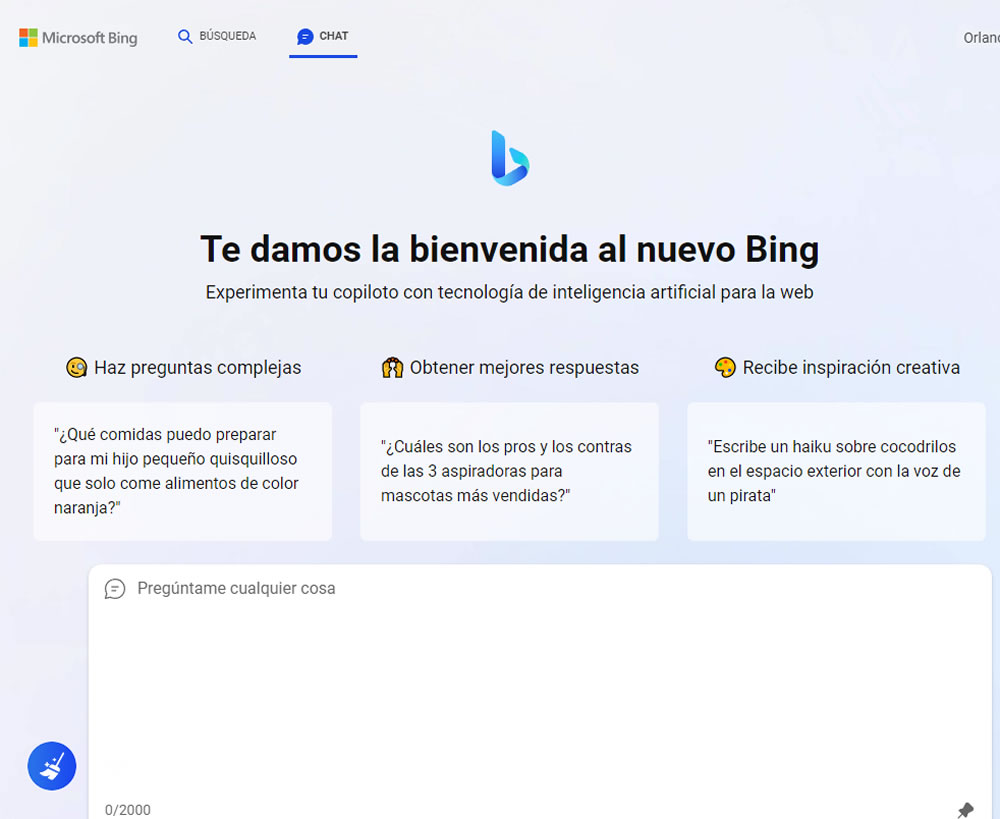Click the magnifying glass icon beside BÚSQUEDA
This screenshot has height=819, width=1000.
pyautogui.click(x=185, y=37)
